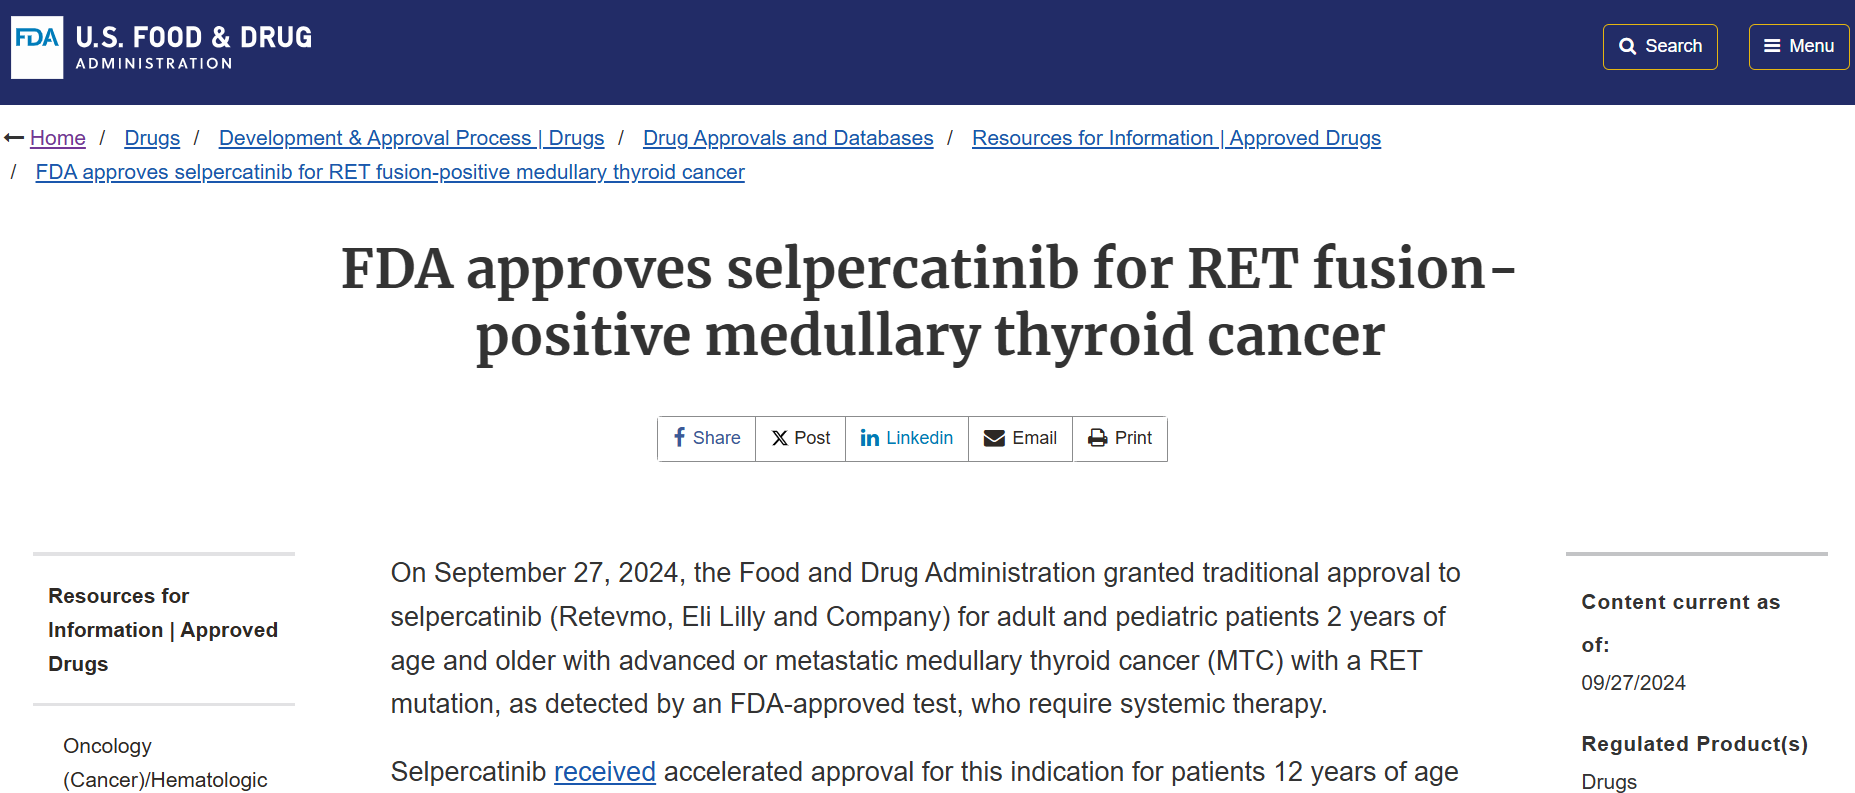Open the hamburger Menu icon
Image resolution: width=1855 pixels, height=793 pixels.
(x=1772, y=46)
